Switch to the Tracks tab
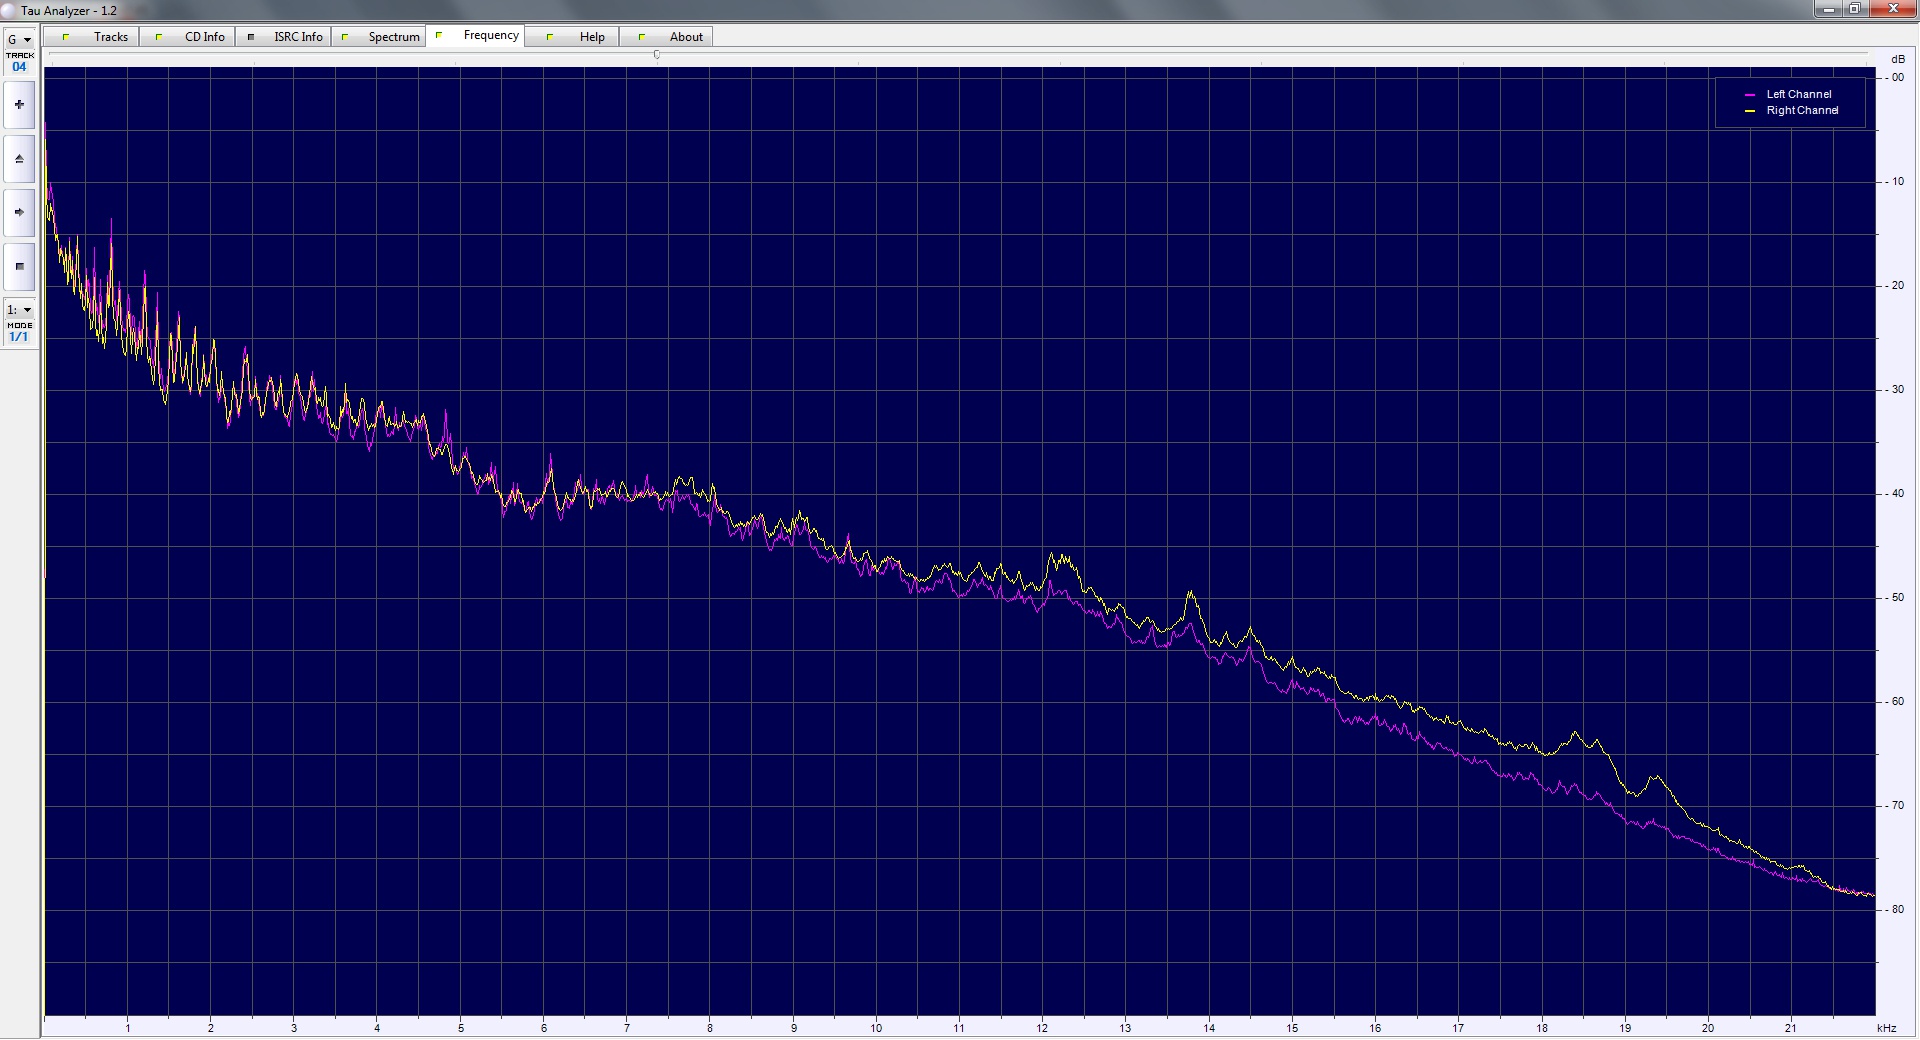The width and height of the screenshot is (1920, 1040). (110, 37)
